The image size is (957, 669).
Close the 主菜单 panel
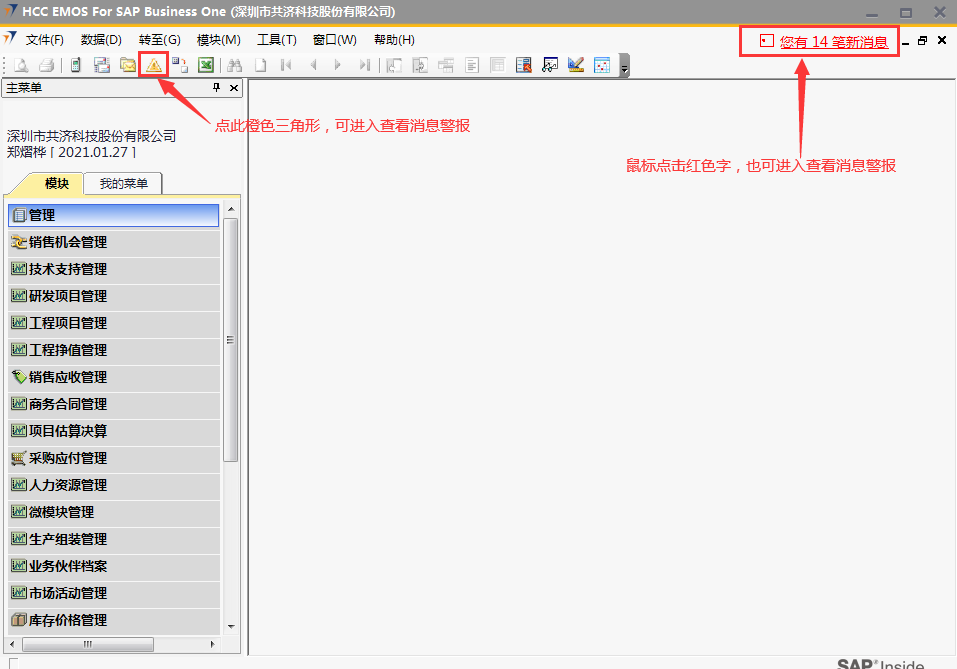pyautogui.click(x=234, y=88)
